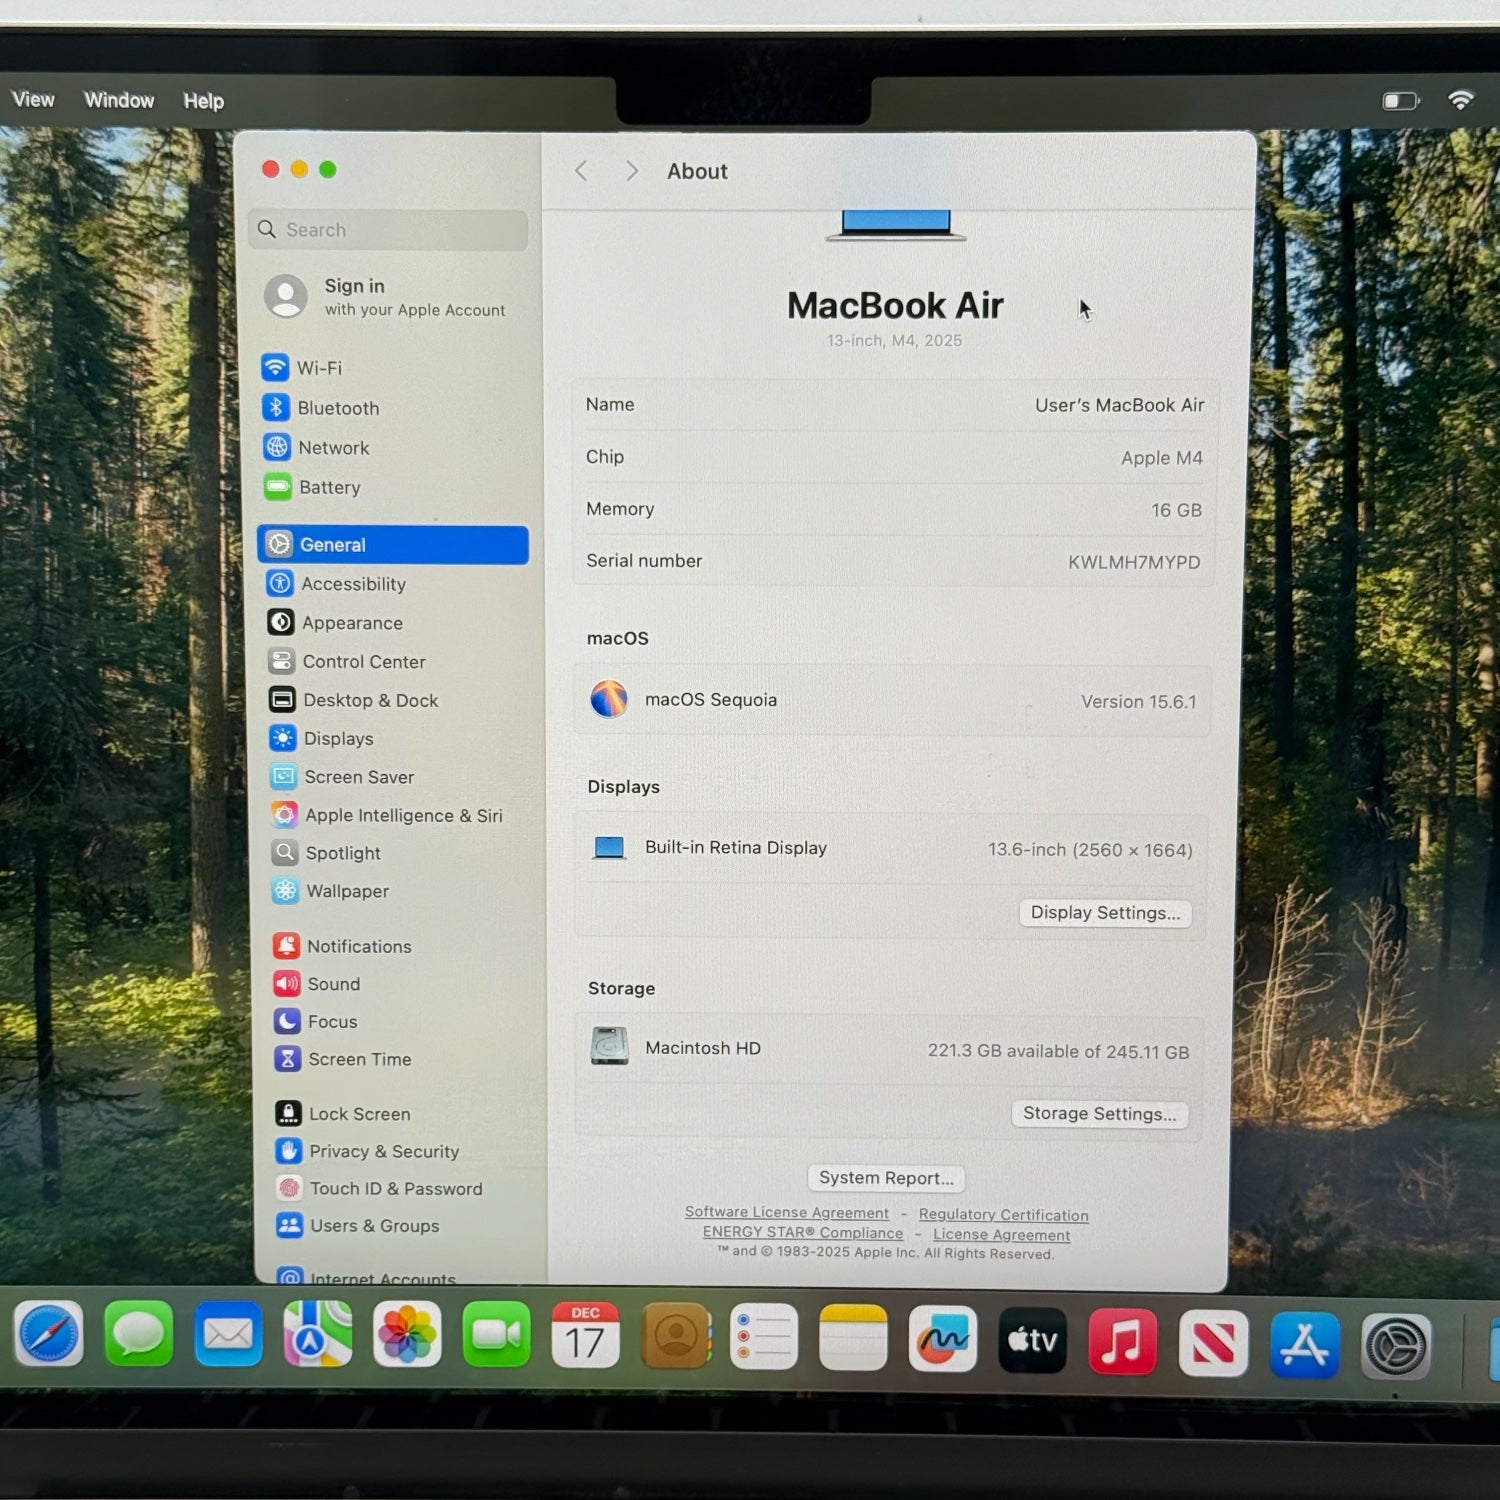Click the Display Settings button
This screenshot has width=1500, height=1500.
1104,913
